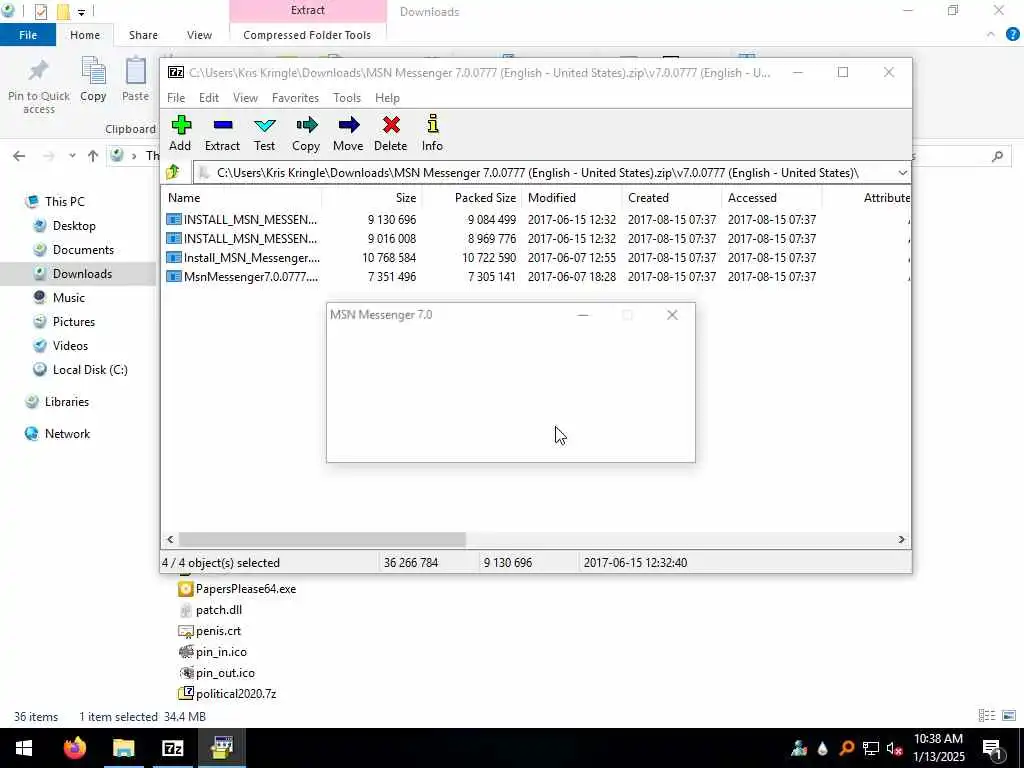Click the left scroll arrow in 7-Zip list
1024x768 pixels.
tap(170, 539)
